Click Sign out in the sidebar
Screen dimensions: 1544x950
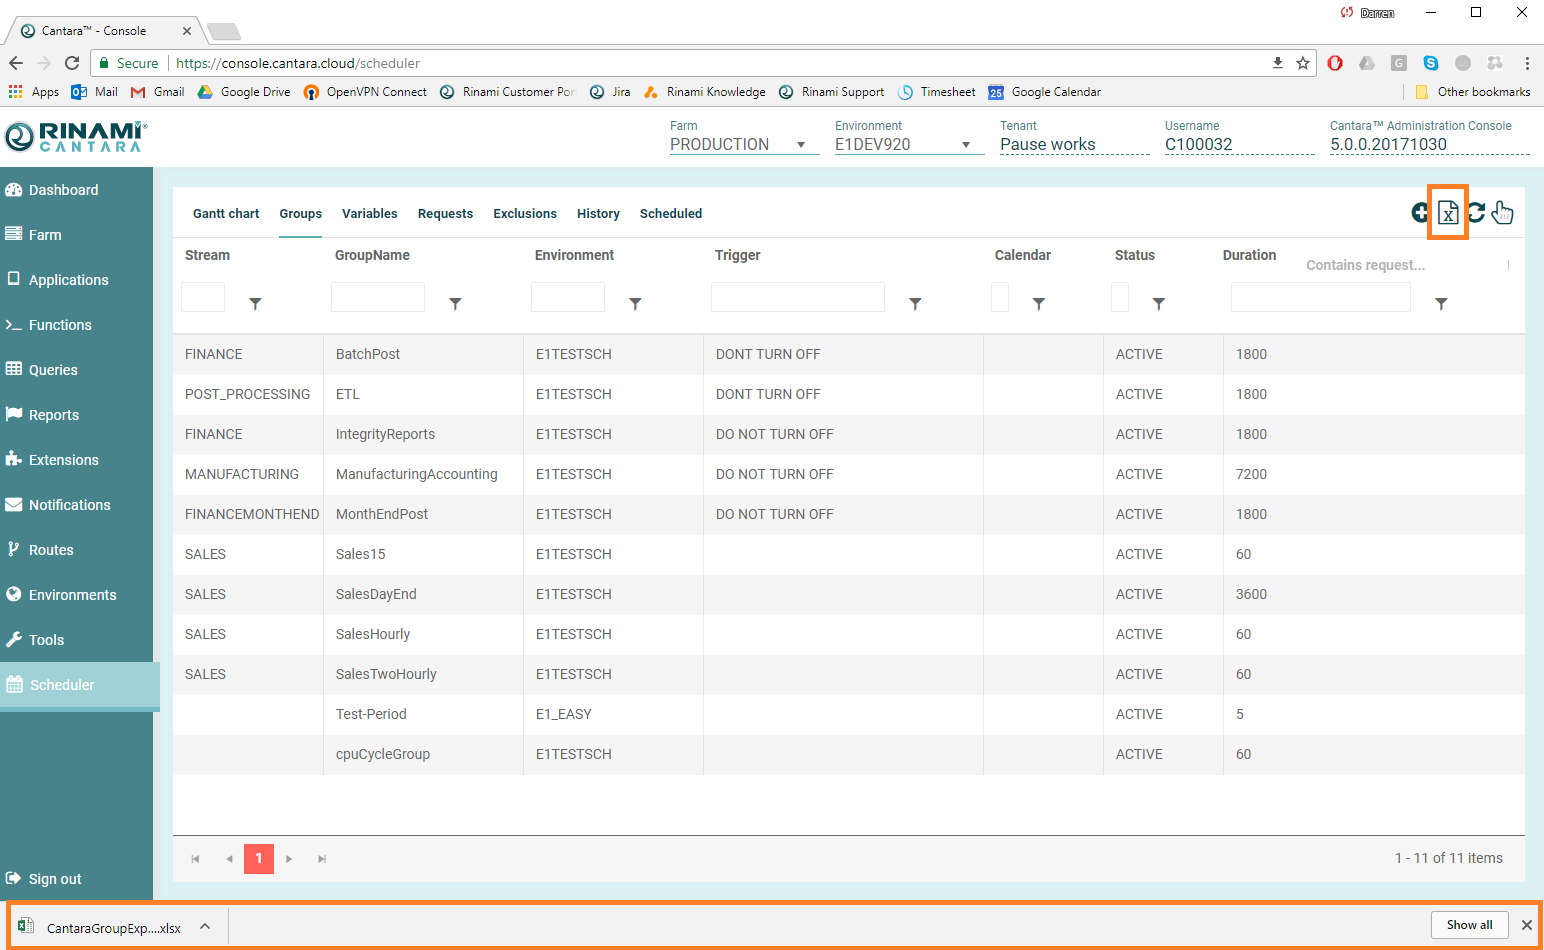(55, 879)
